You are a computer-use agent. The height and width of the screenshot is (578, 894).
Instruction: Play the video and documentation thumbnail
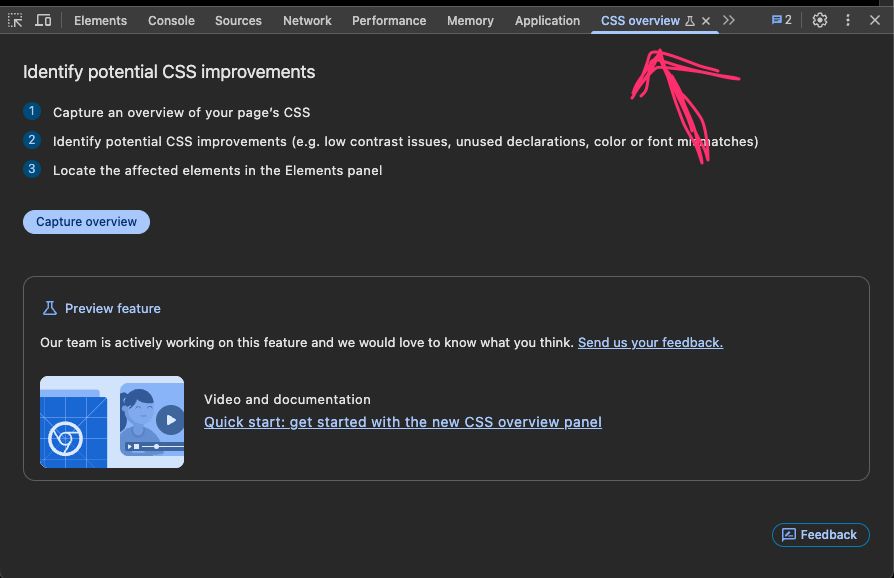(x=112, y=421)
